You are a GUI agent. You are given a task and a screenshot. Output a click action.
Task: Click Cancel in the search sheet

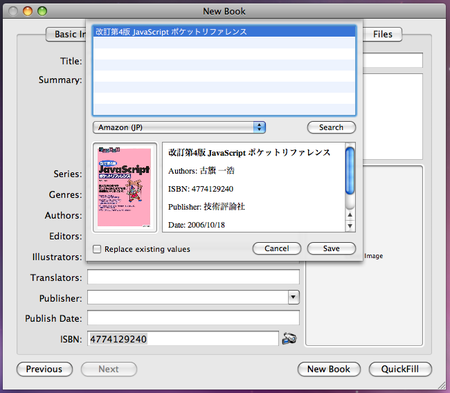(277, 248)
